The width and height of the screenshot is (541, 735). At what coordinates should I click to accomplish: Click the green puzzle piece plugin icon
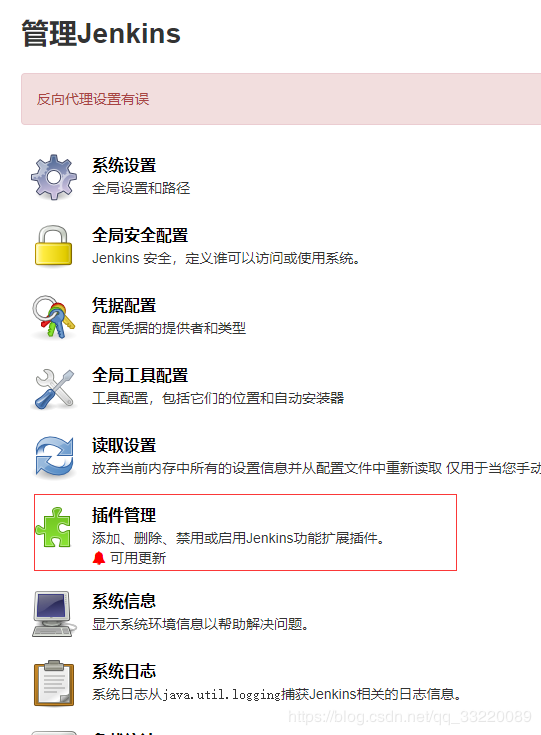click(53, 527)
